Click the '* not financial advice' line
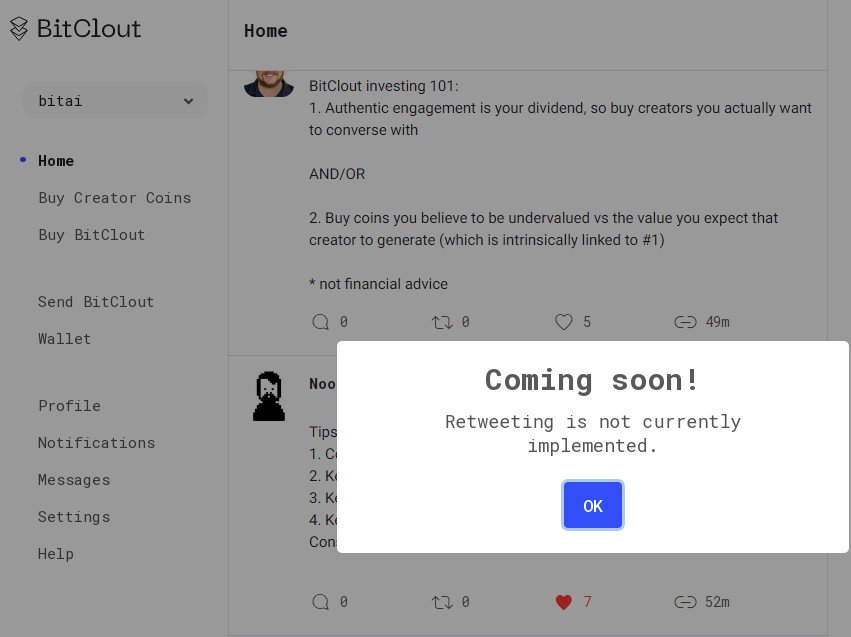 click(x=378, y=284)
